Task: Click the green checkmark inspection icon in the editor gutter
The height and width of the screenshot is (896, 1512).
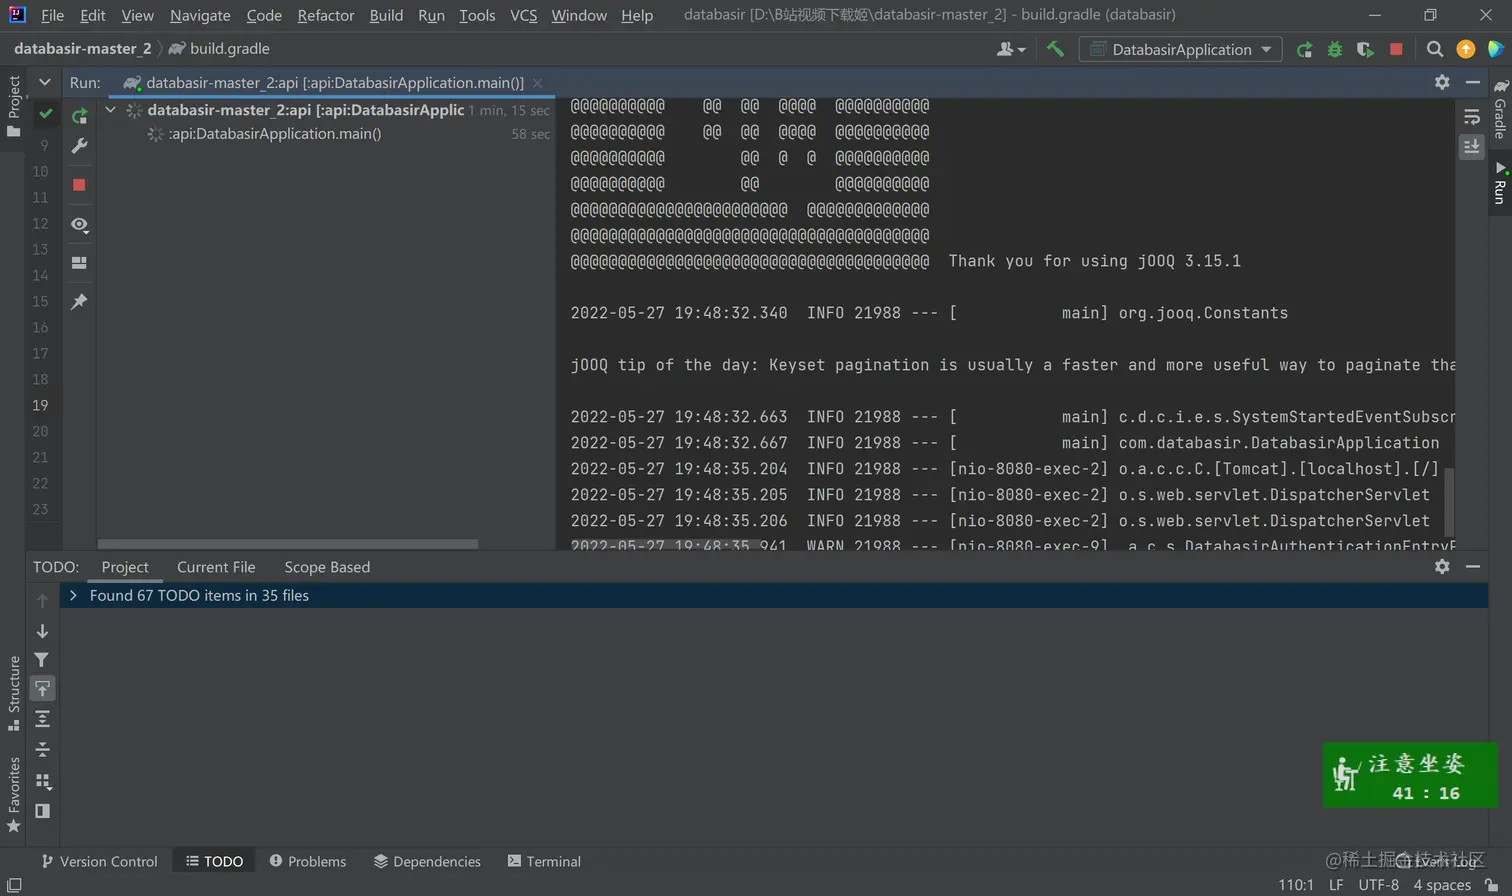Action: [45, 114]
